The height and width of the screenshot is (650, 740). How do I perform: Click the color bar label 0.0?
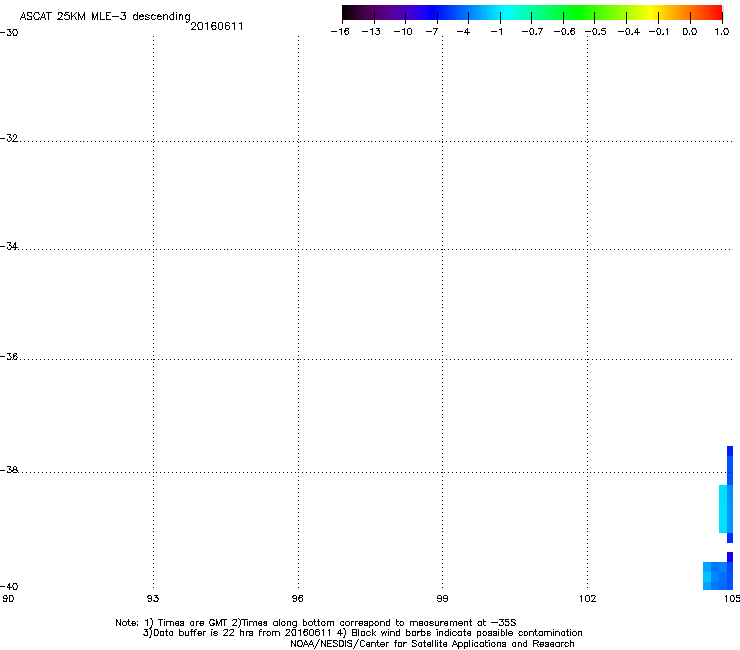pyautogui.click(x=690, y=32)
